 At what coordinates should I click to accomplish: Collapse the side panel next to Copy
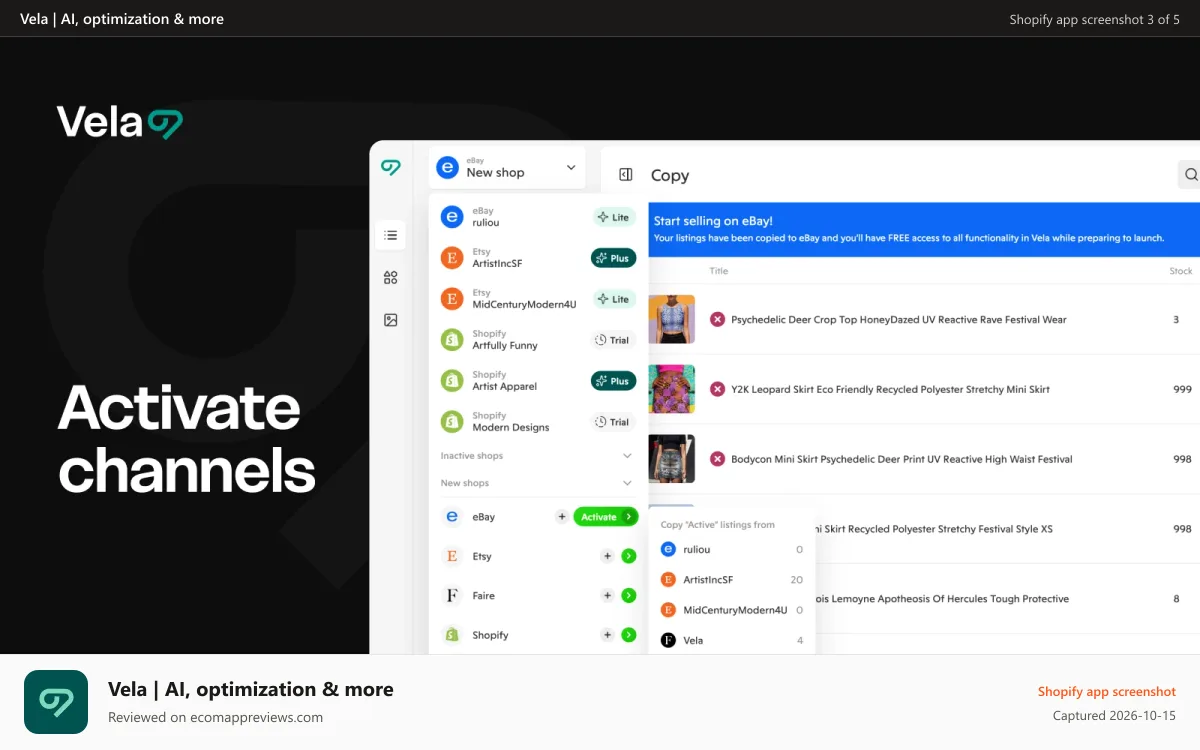click(x=626, y=175)
